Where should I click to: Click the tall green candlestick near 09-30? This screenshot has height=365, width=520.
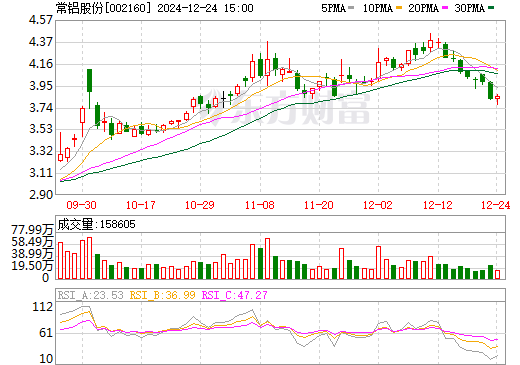pyautogui.click(x=89, y=88)
